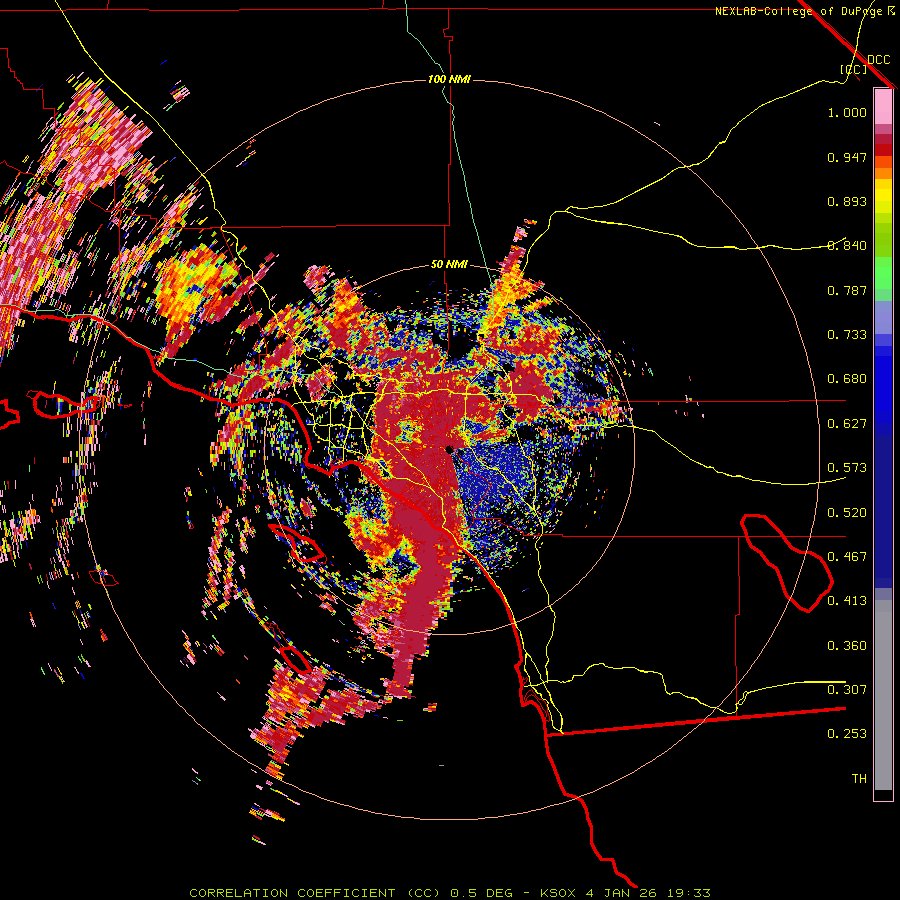
Task: Select the 0.947 color scale value
Action: 847,157
